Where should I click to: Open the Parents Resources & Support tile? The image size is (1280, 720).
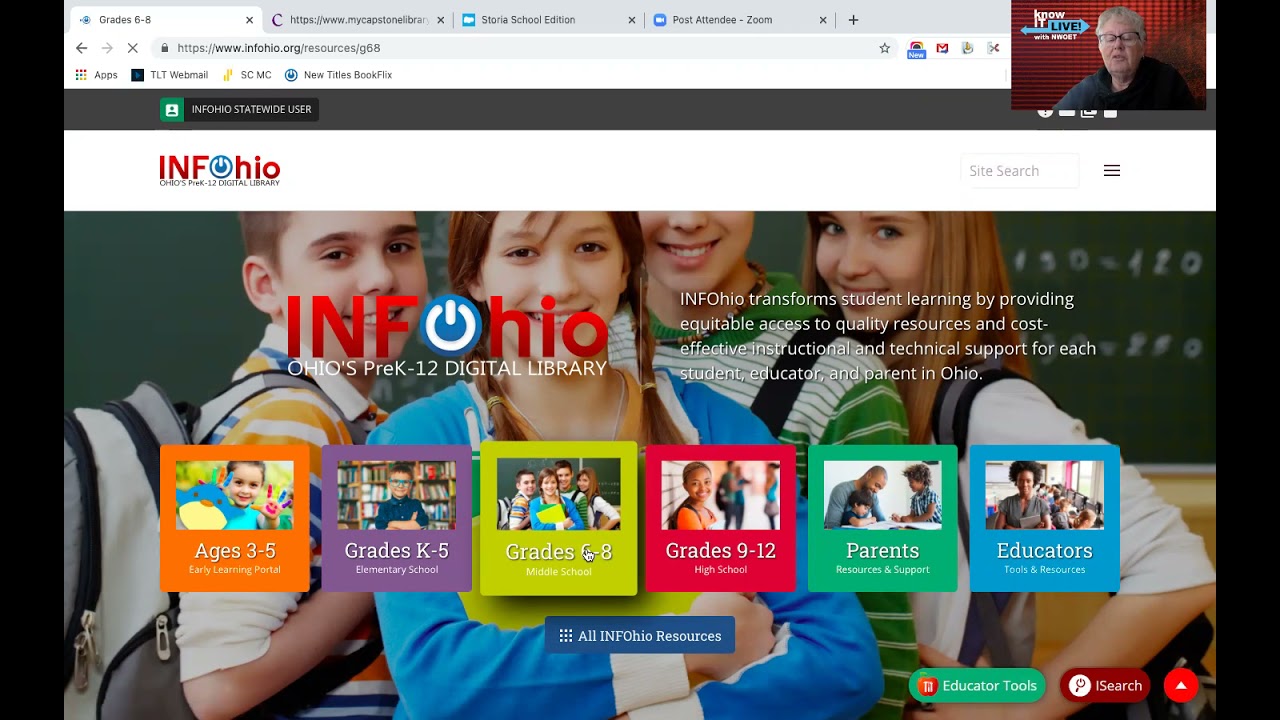[883, 518]
